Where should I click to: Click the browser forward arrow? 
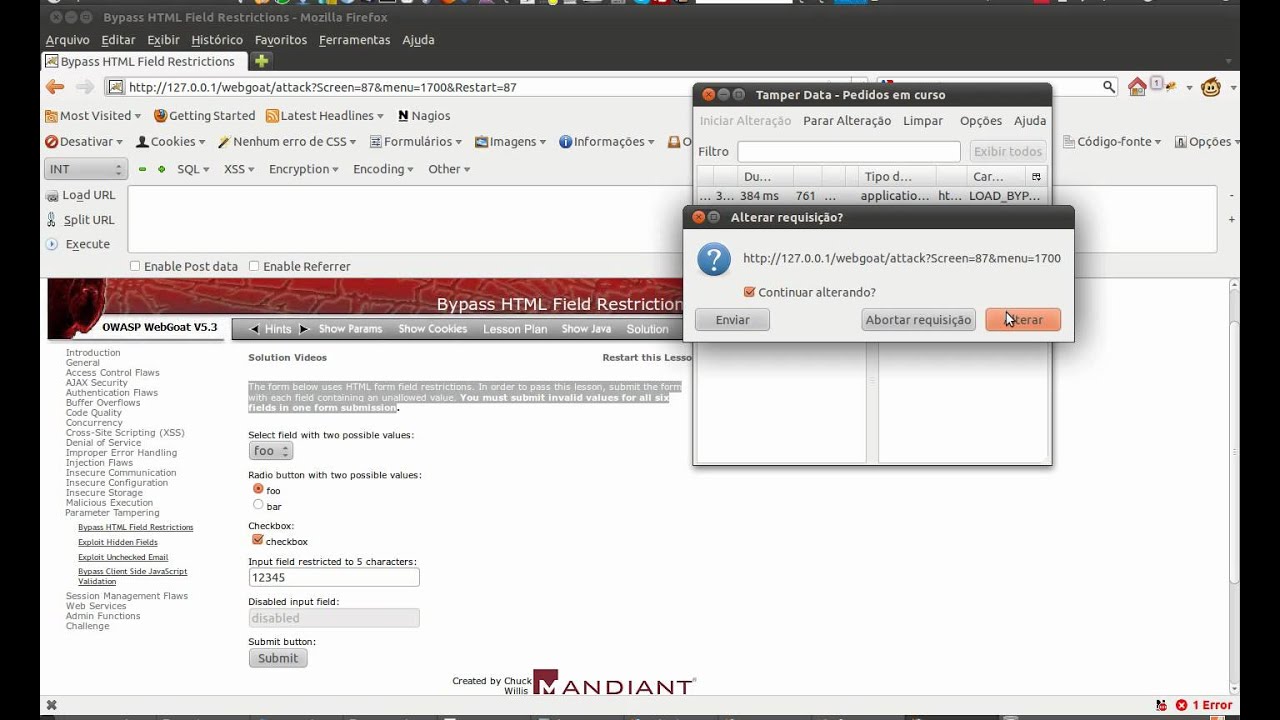(85, 87)
